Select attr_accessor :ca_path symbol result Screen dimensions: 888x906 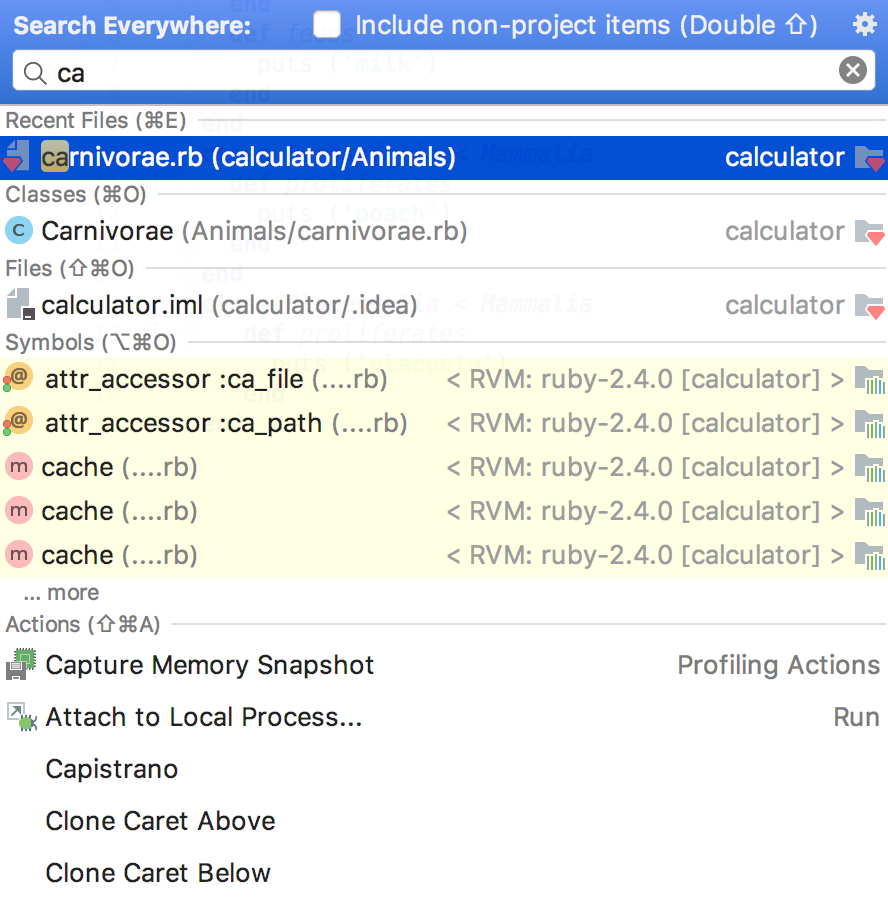pos(225,423)
